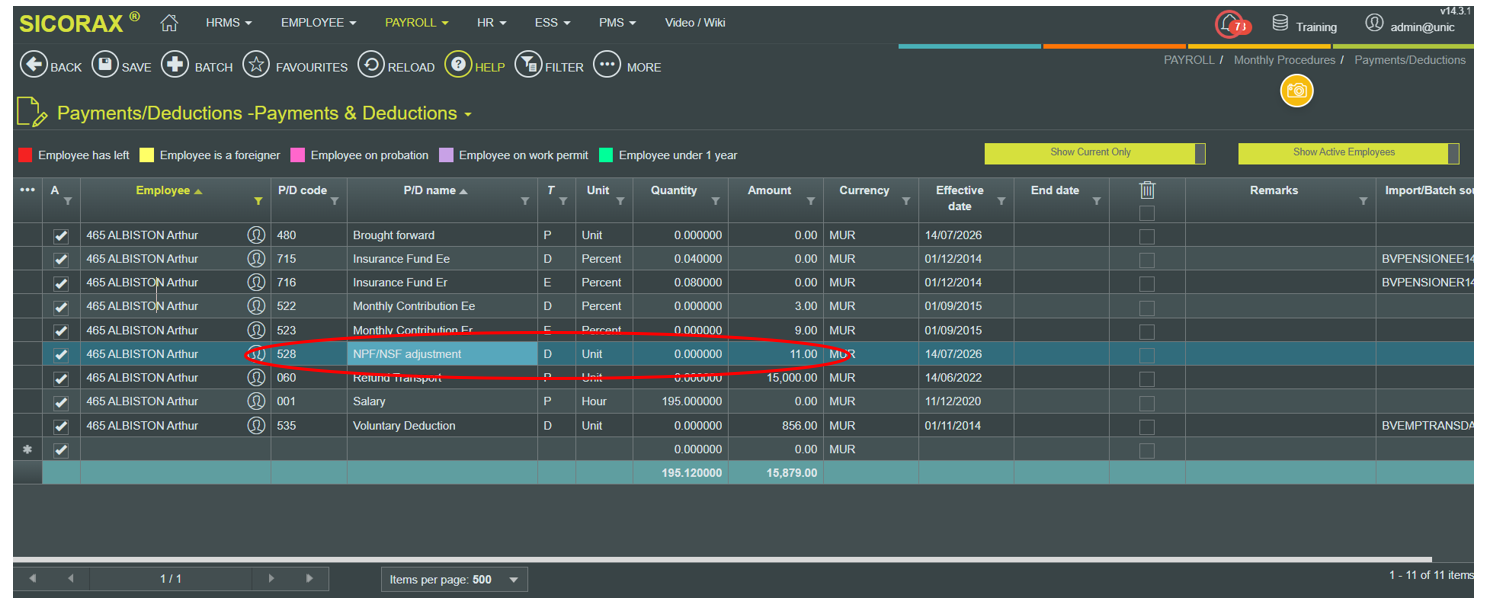Uncheck active checkbox for Brought forward row
The width and height of the screenshot is (1488, 606).
pyautogui.click(x=61, y=235)
